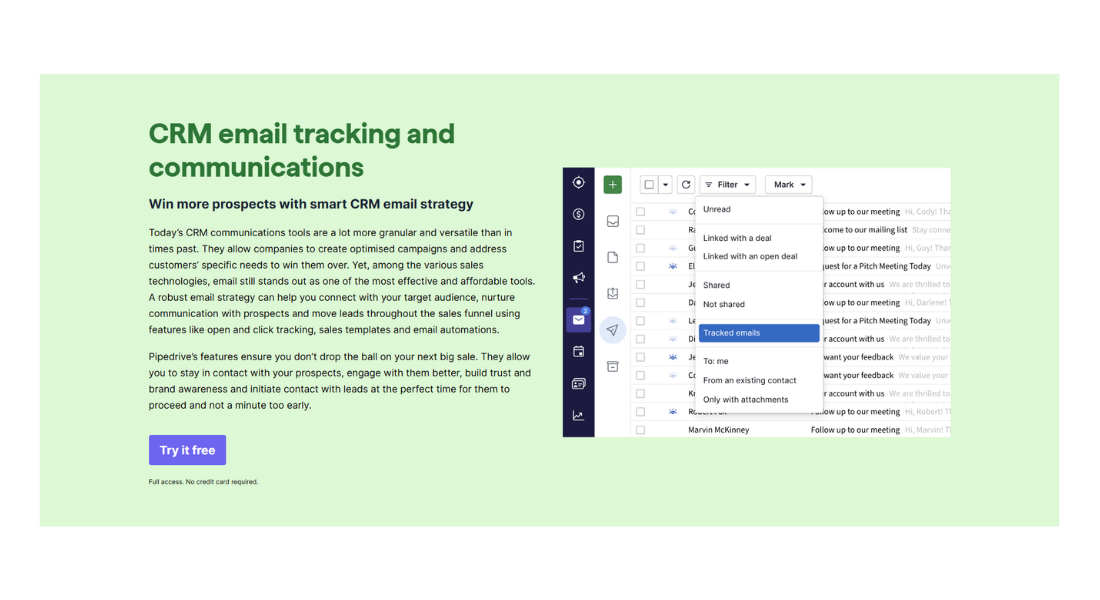
Task: Open the Contacts card icon in sidebar
Action: [x=578, y=384]
